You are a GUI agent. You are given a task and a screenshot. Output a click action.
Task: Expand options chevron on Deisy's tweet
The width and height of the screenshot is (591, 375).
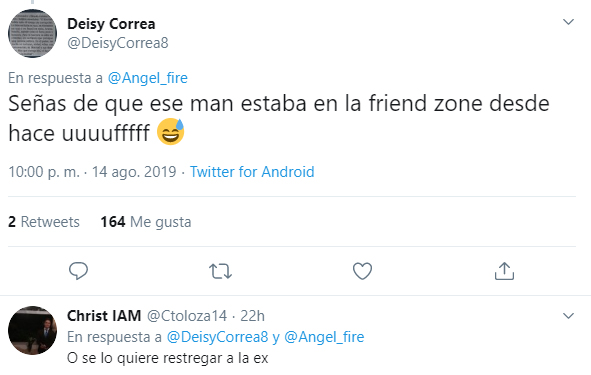pyautogui.click(x=568, y=22)
